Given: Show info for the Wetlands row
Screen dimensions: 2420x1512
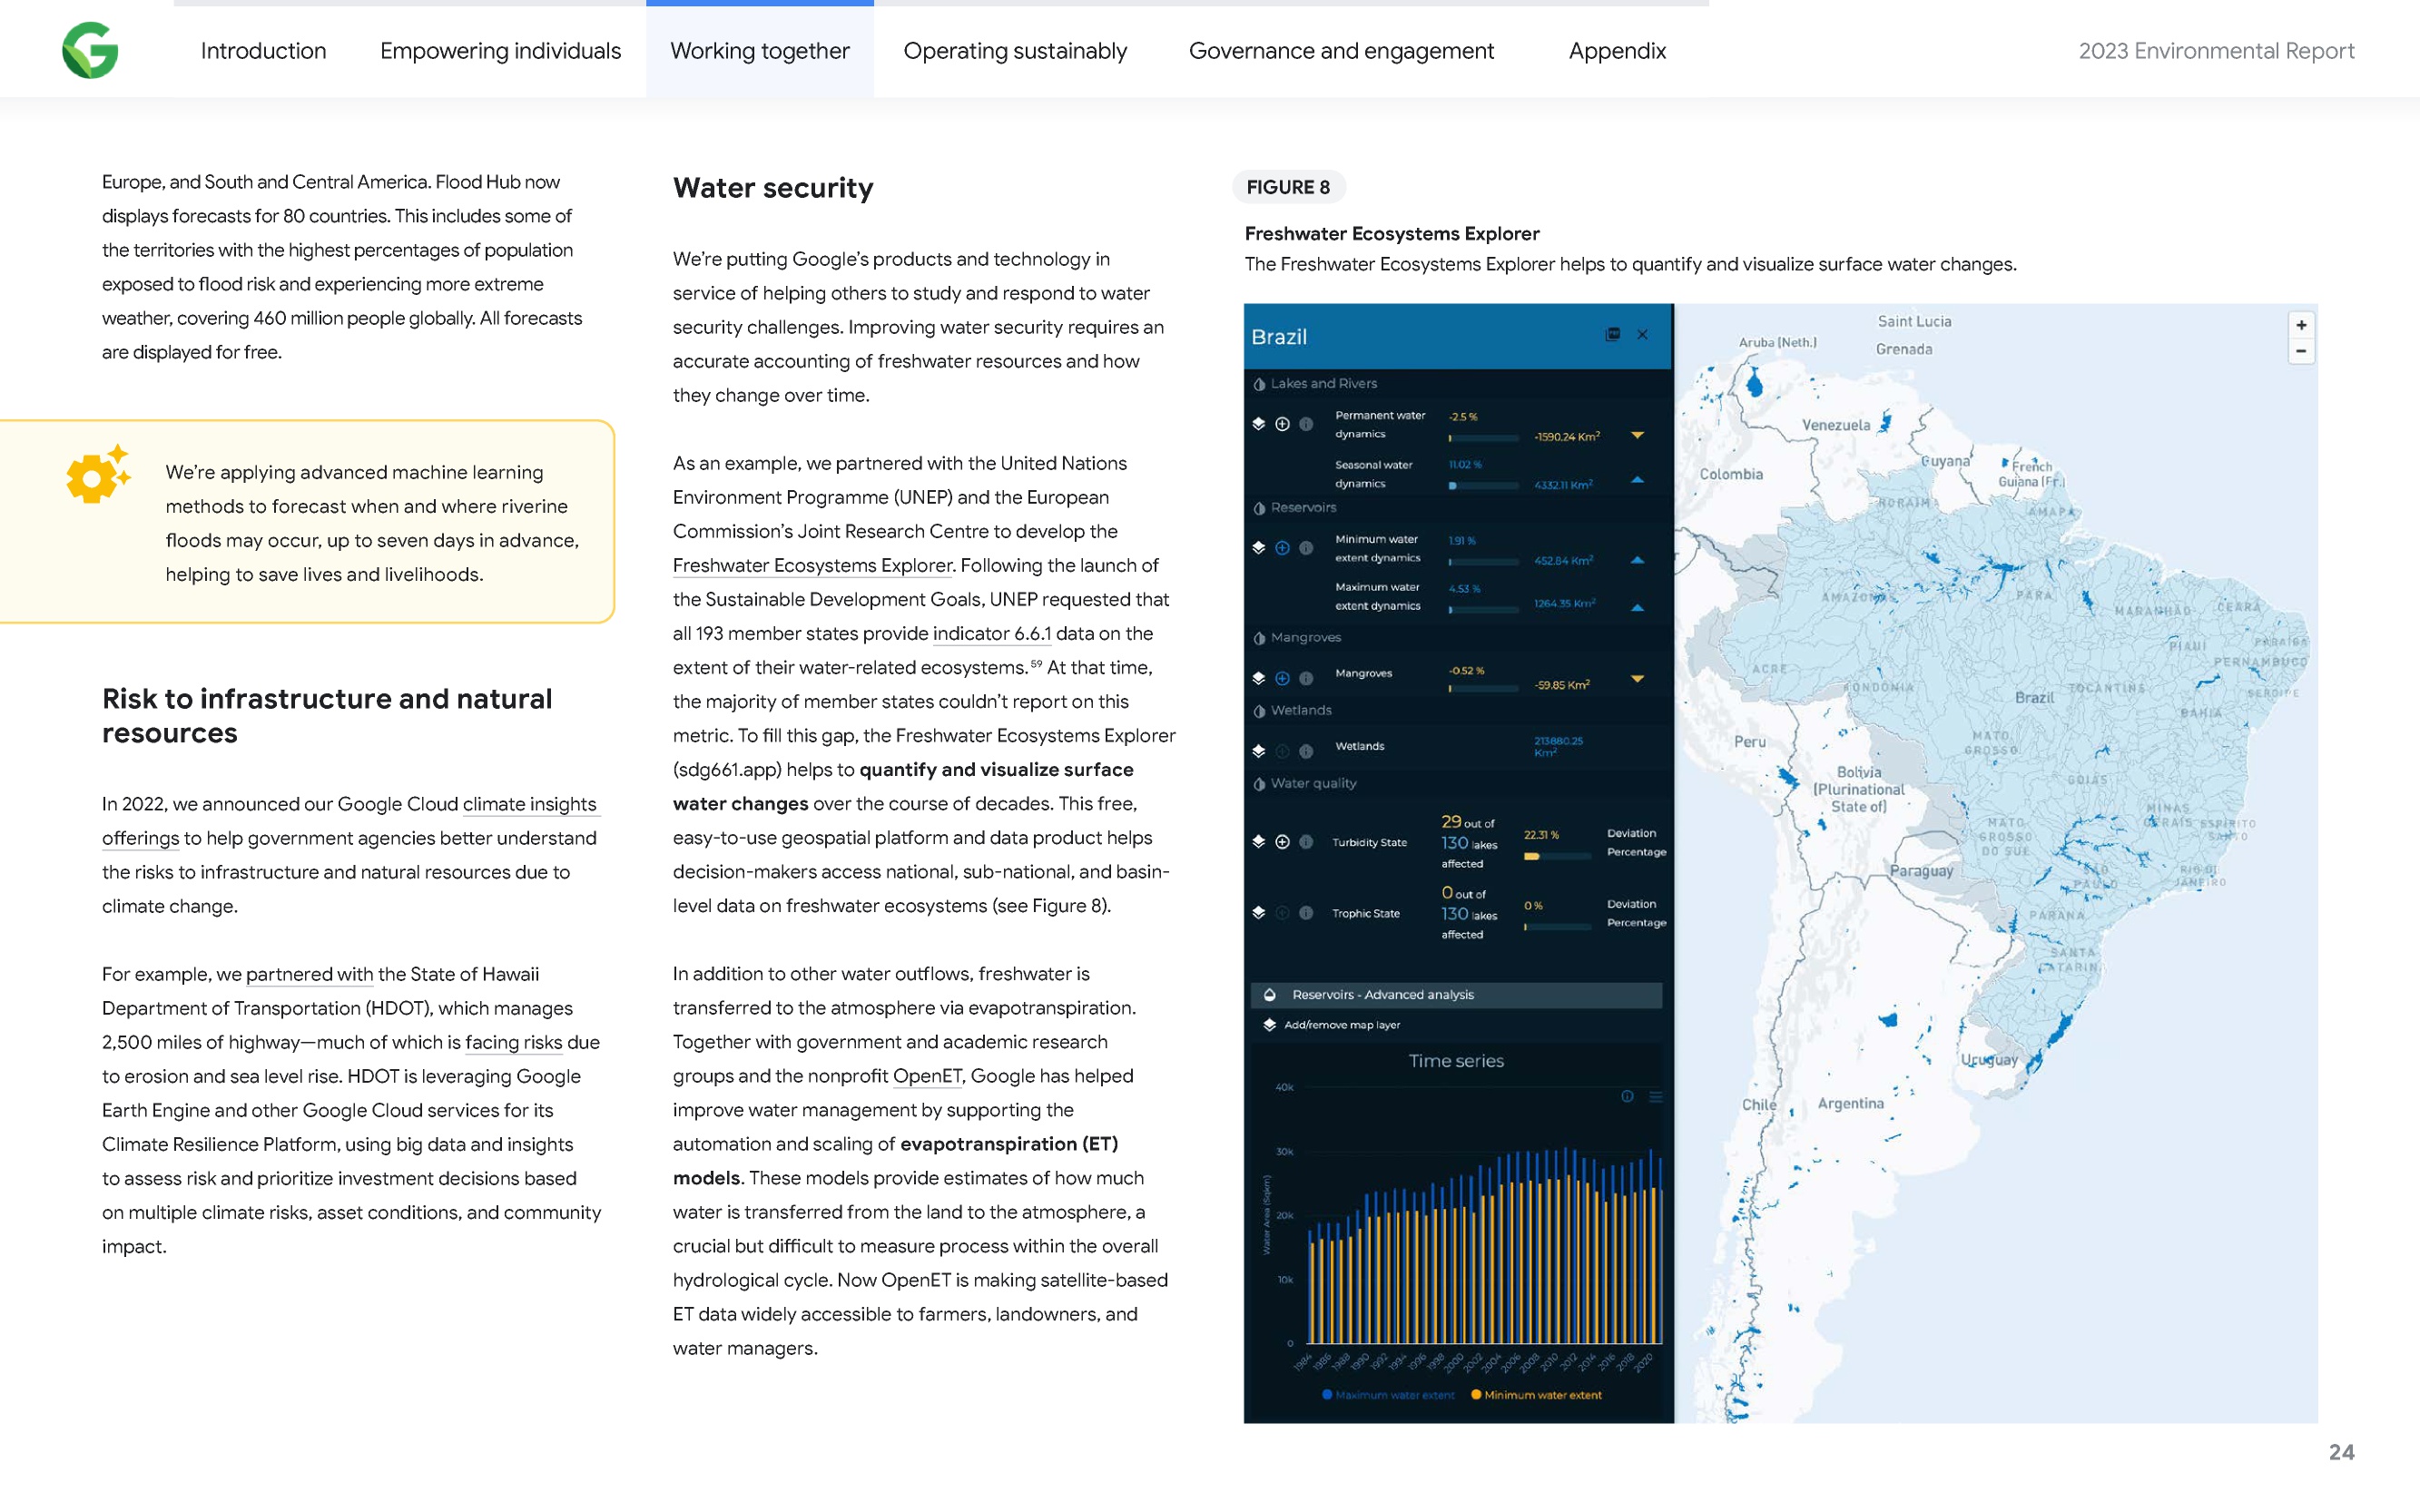Looking at the screenshot, I should click(1306, 751).
